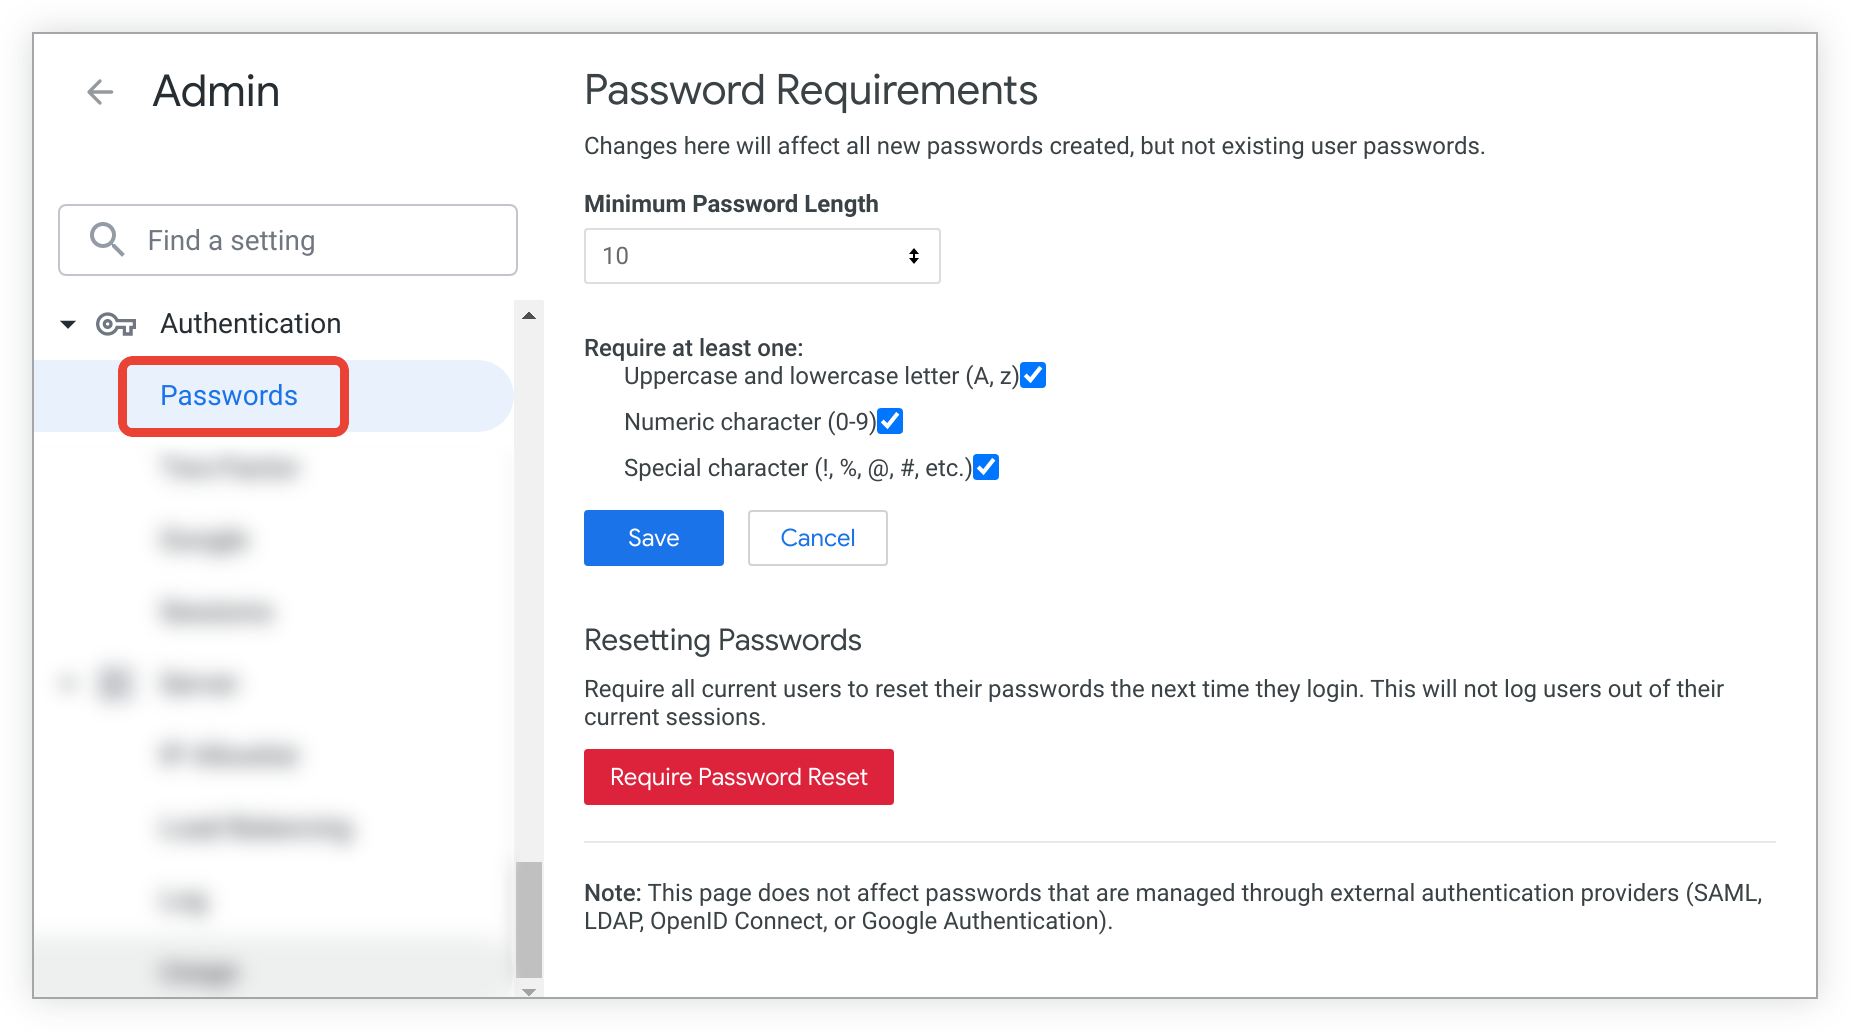Select the Passwords menu item
Viewport: 1850px width, 1031px height.
pyautogui.click(x=229, y=396)
